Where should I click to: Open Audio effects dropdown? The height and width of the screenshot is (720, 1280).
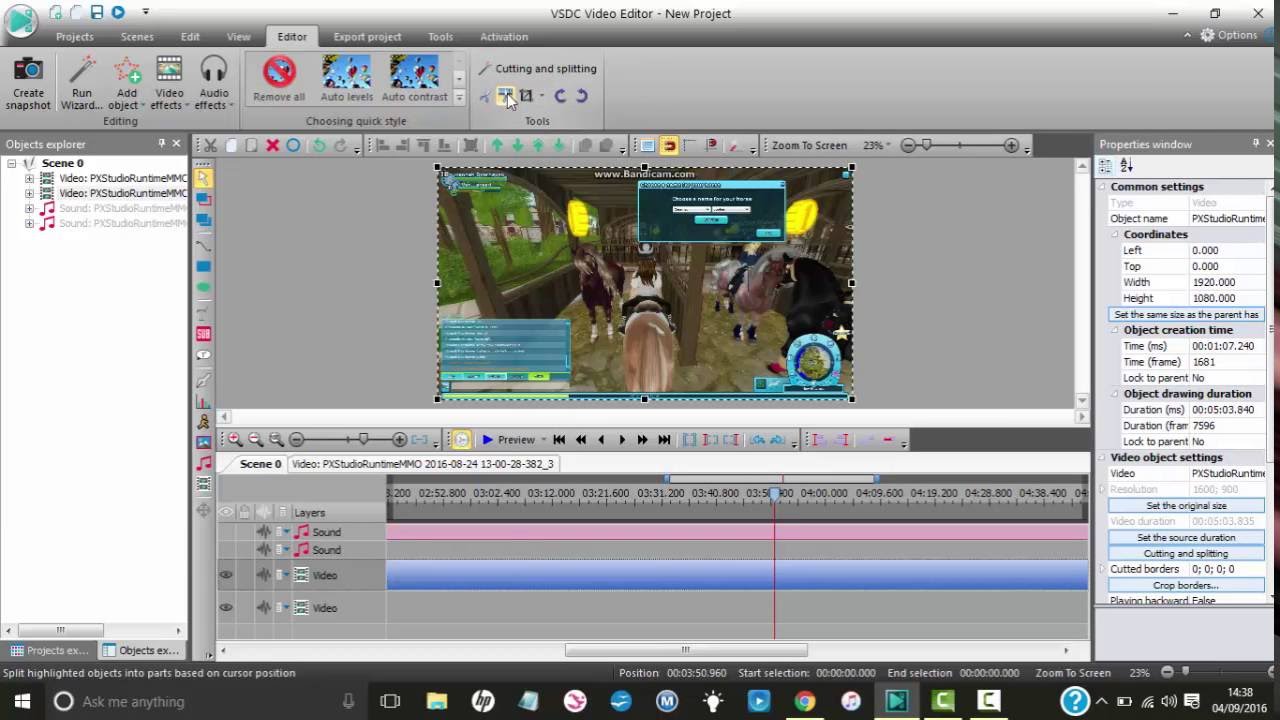213,84
